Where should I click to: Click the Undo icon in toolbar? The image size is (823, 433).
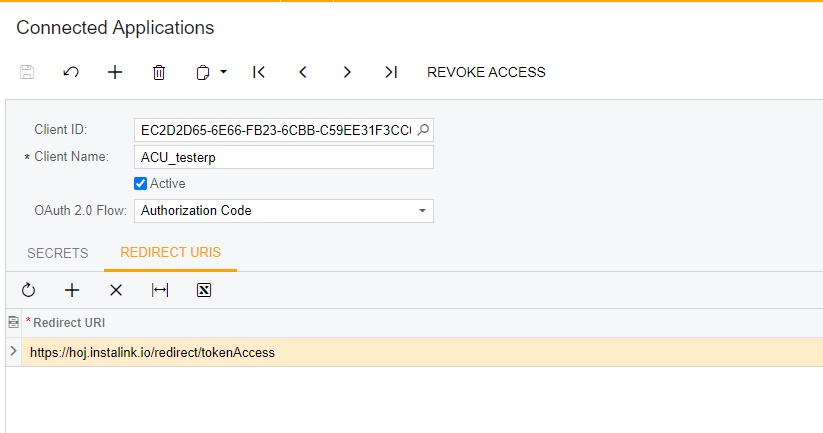coord(71,72)
